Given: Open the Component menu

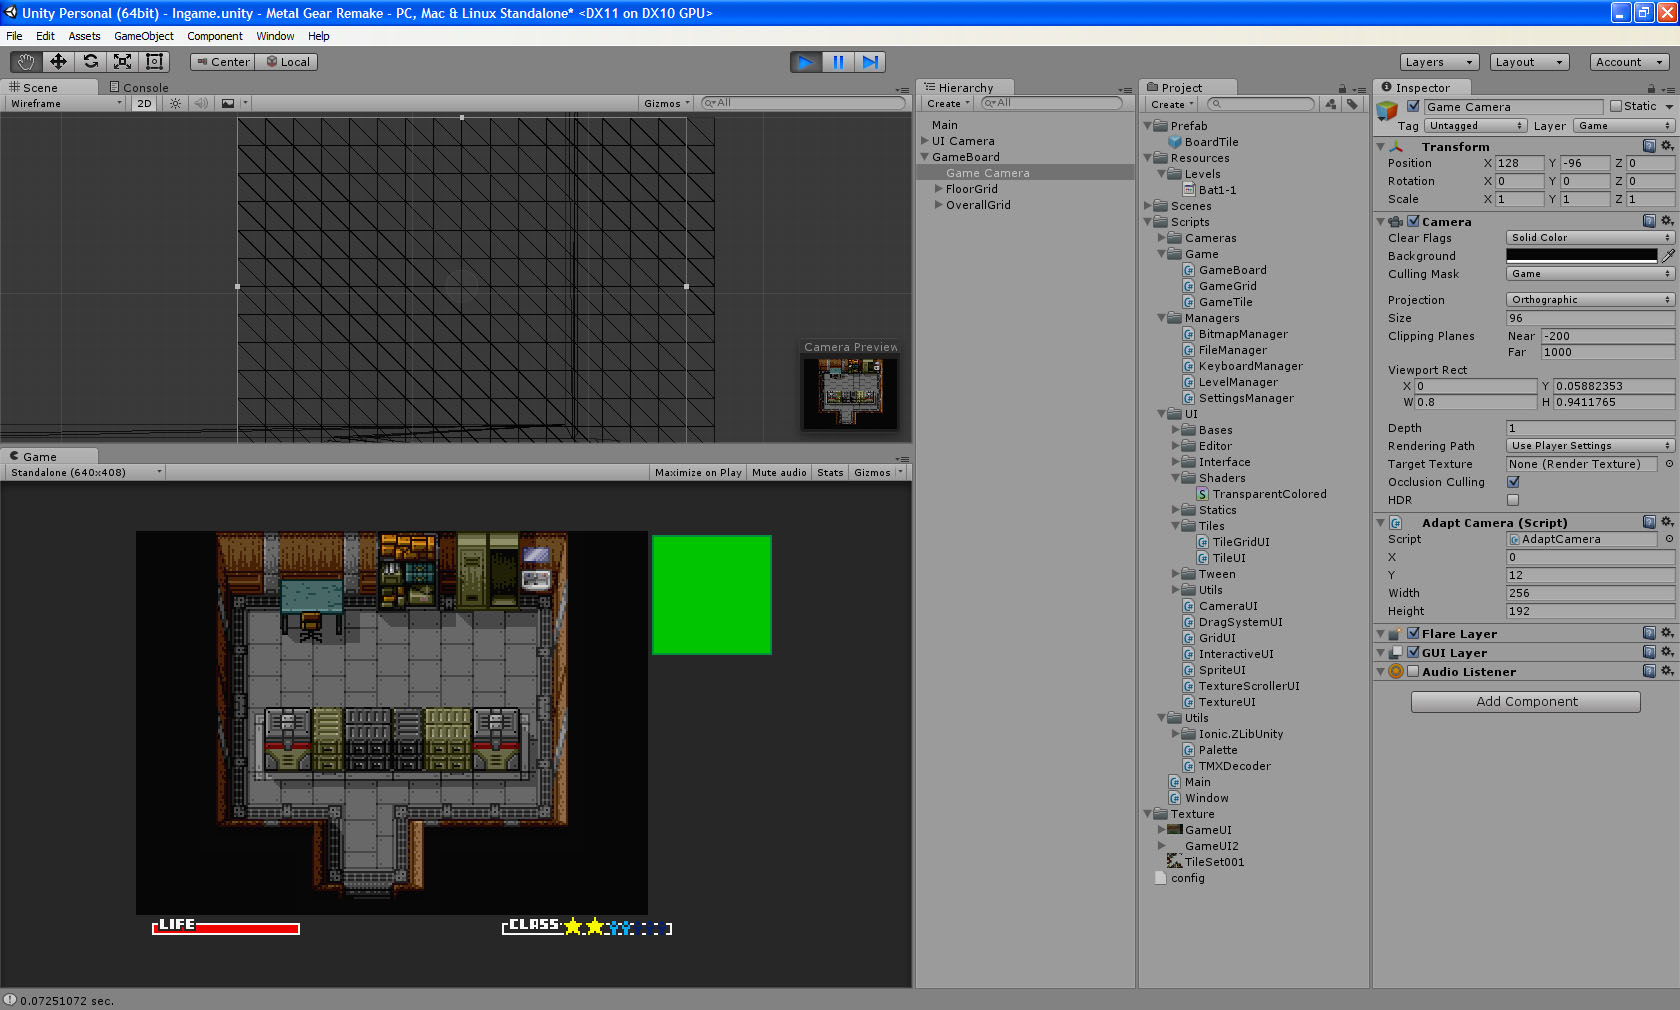Looking at the screenshot, I should click(x=215, y=36).
